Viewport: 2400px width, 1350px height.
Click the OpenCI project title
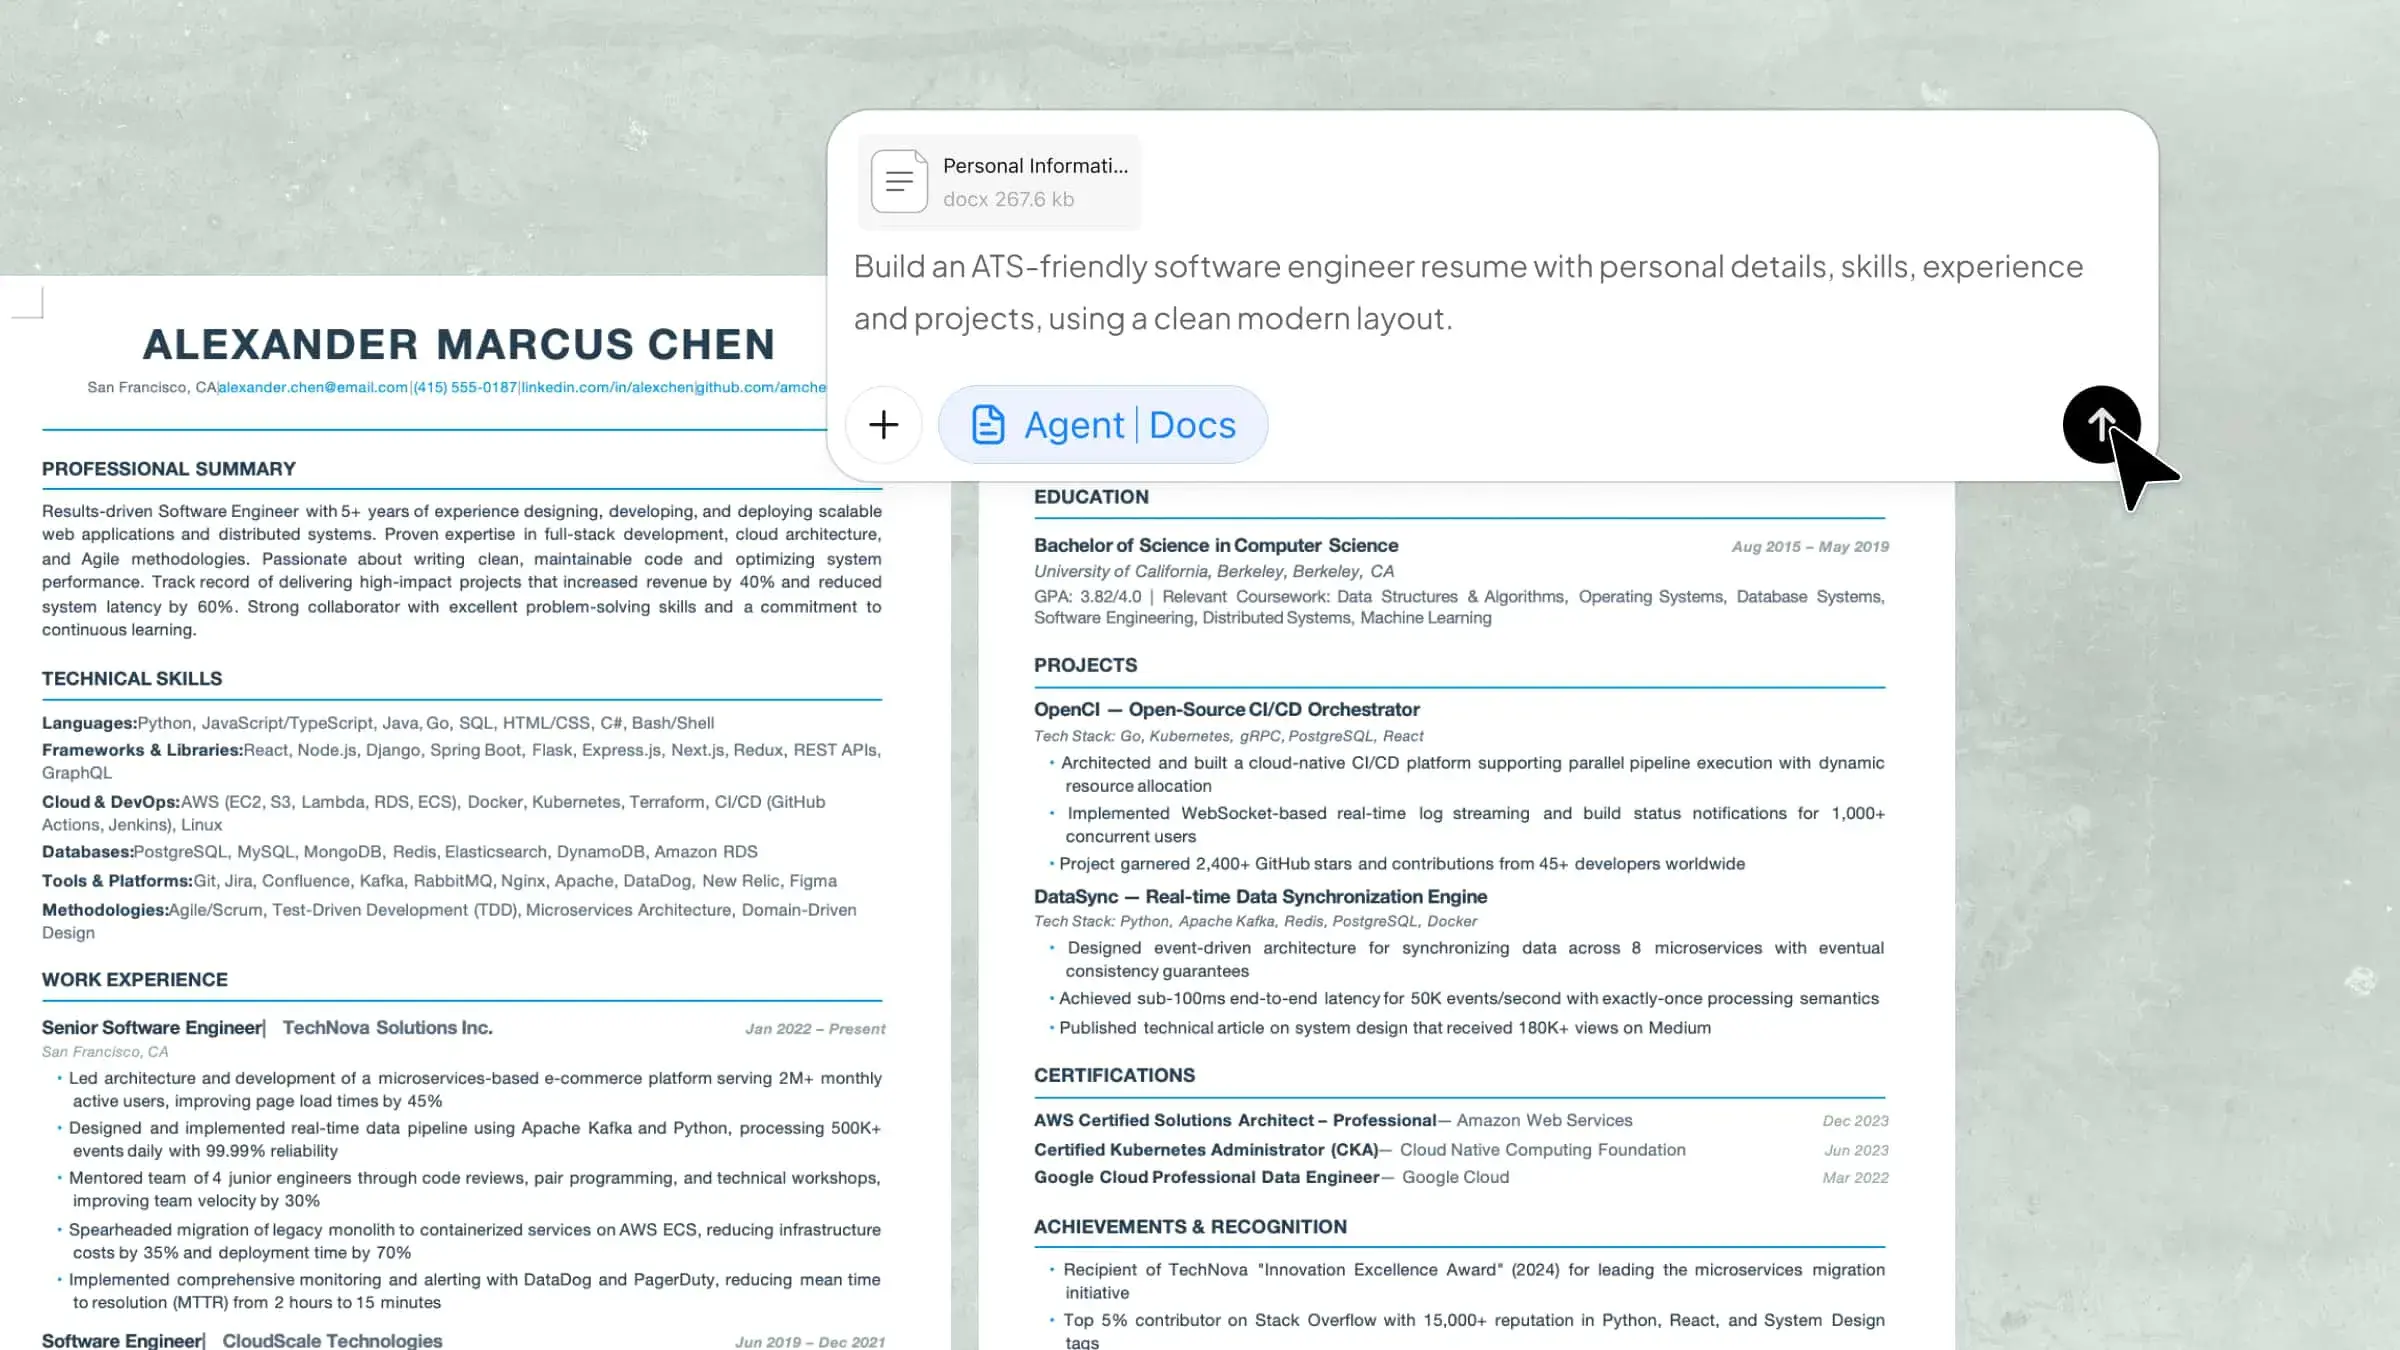coord(1227,709)
